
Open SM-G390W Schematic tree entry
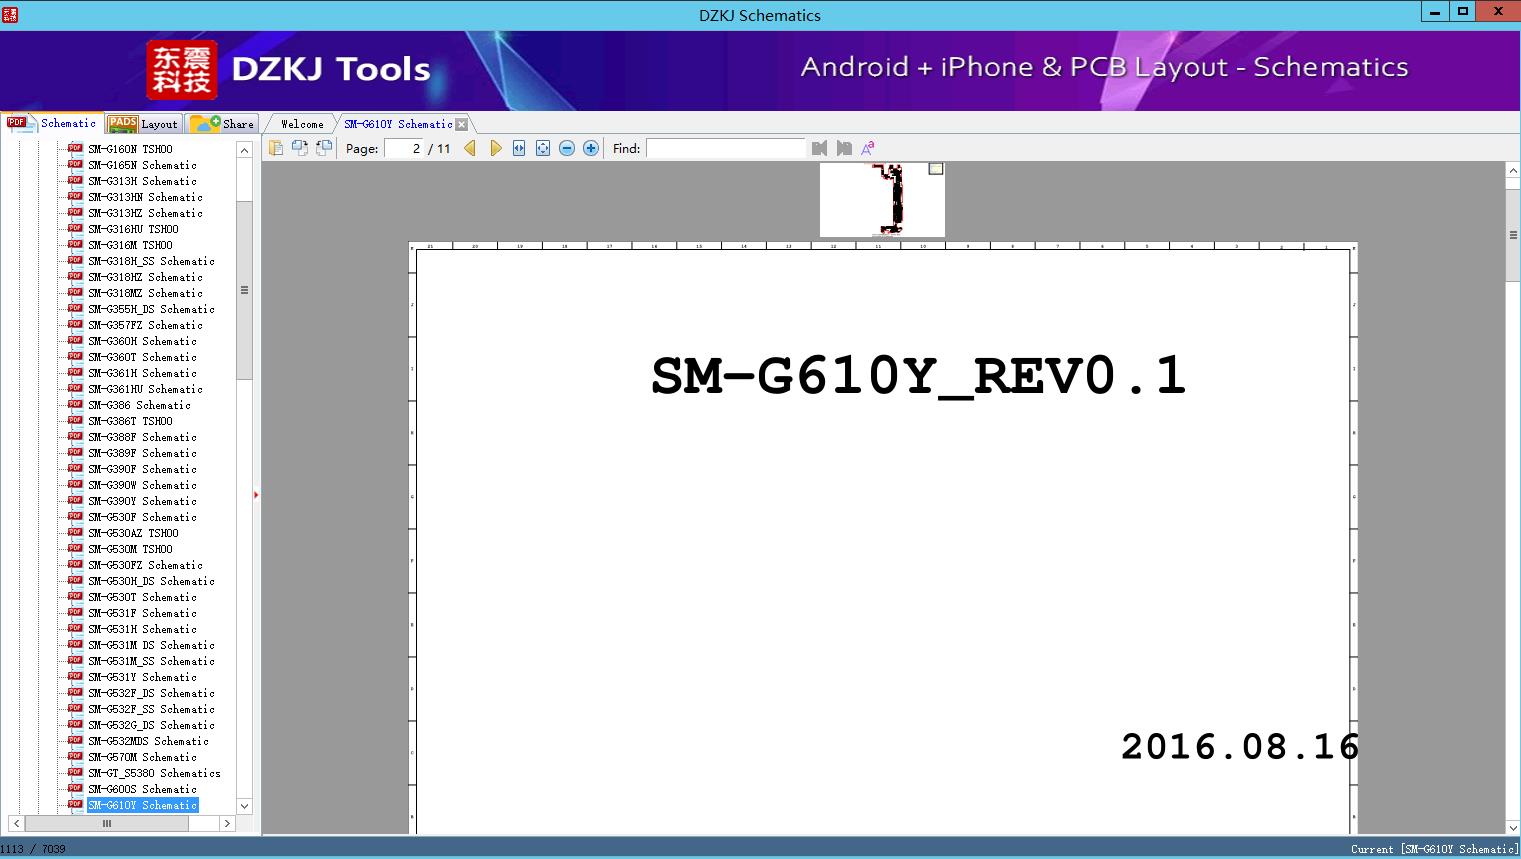(x=142, y=485)
